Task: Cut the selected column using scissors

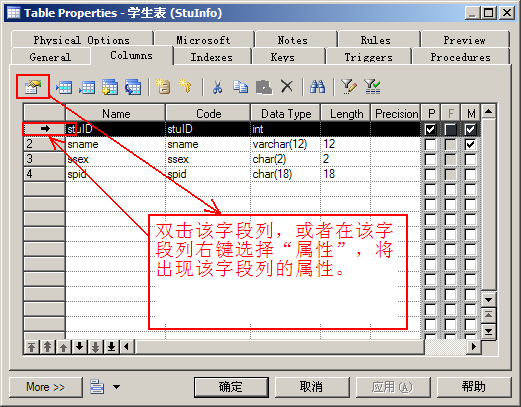Action: (x=217, y=87)
